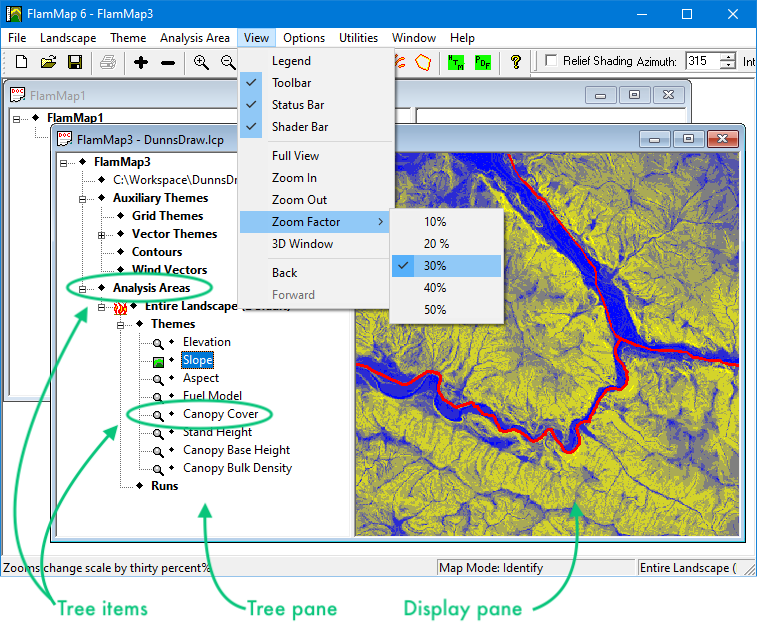757x641 pixels.
Task: Choose 50% zoom factor
Action: point(446,310)
